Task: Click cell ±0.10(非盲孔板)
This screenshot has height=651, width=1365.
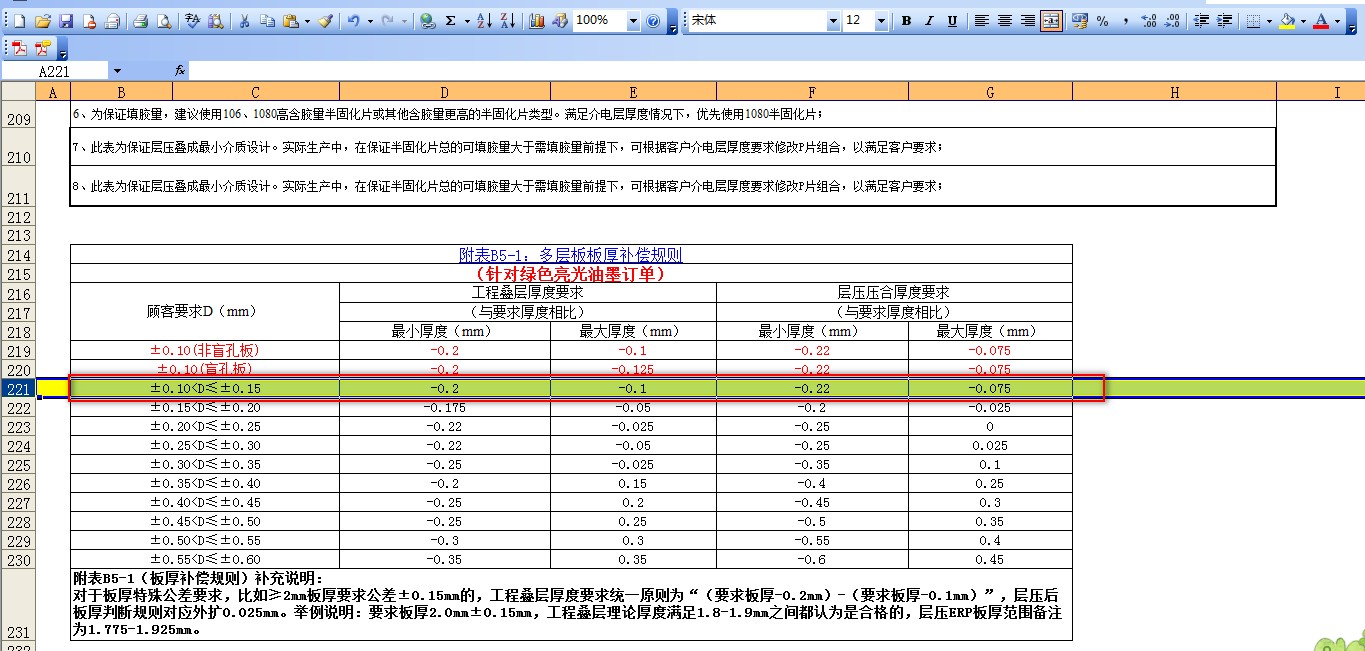Action: click(205, 351)
